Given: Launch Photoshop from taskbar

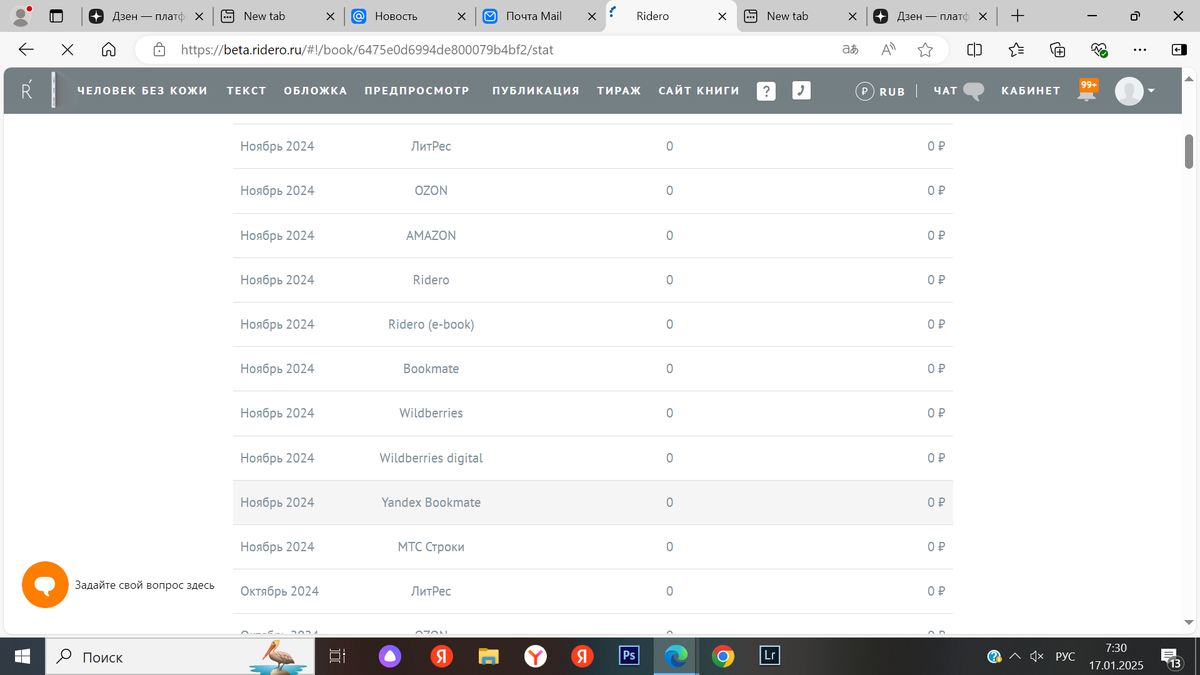Looking at the screenshot, I should (x=629, y=656).
